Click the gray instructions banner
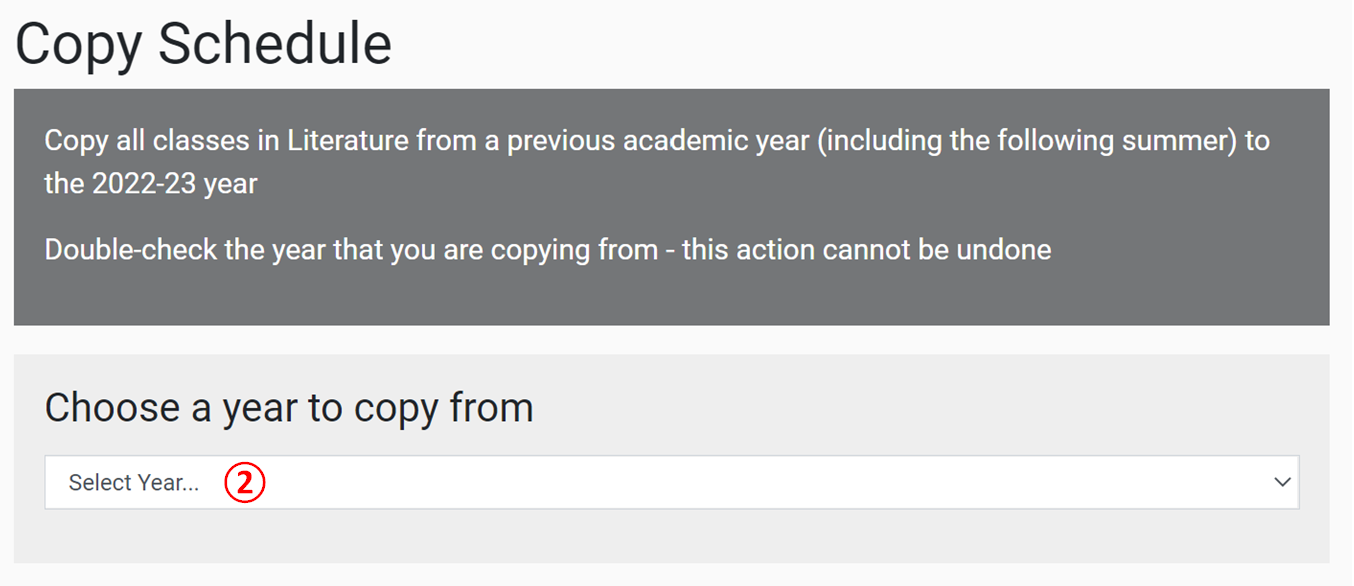The width and height of the screenshot is (1354, 586). pos(670,207)
